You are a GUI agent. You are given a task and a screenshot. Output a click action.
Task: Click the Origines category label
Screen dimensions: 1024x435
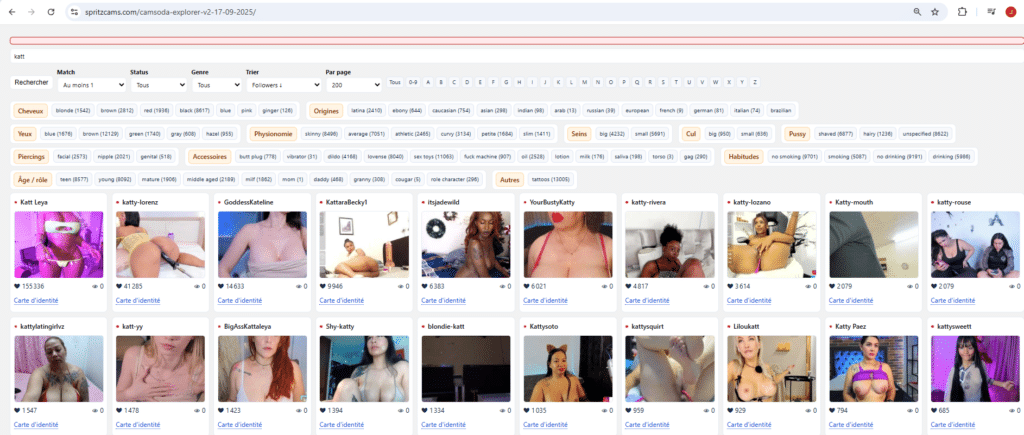tap(326, 111)
